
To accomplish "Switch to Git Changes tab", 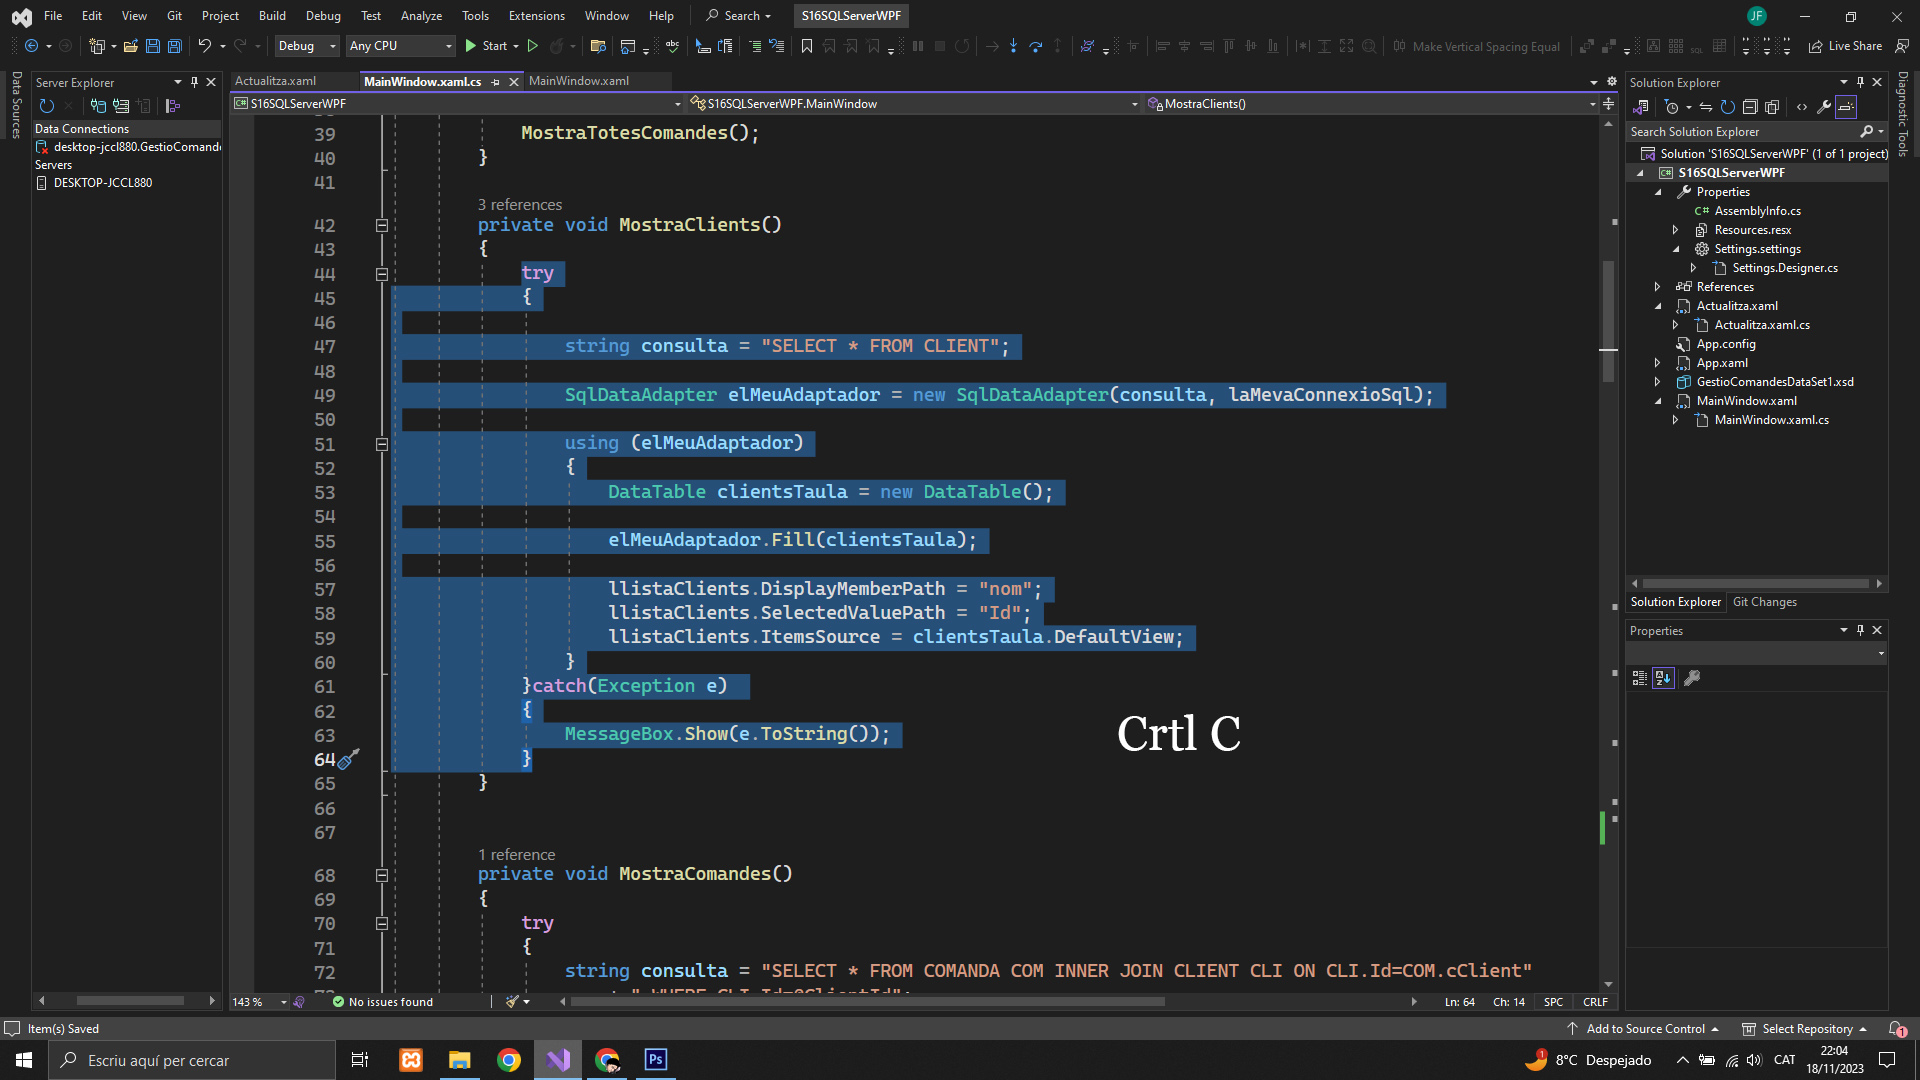I will [x=1764, y=602].
